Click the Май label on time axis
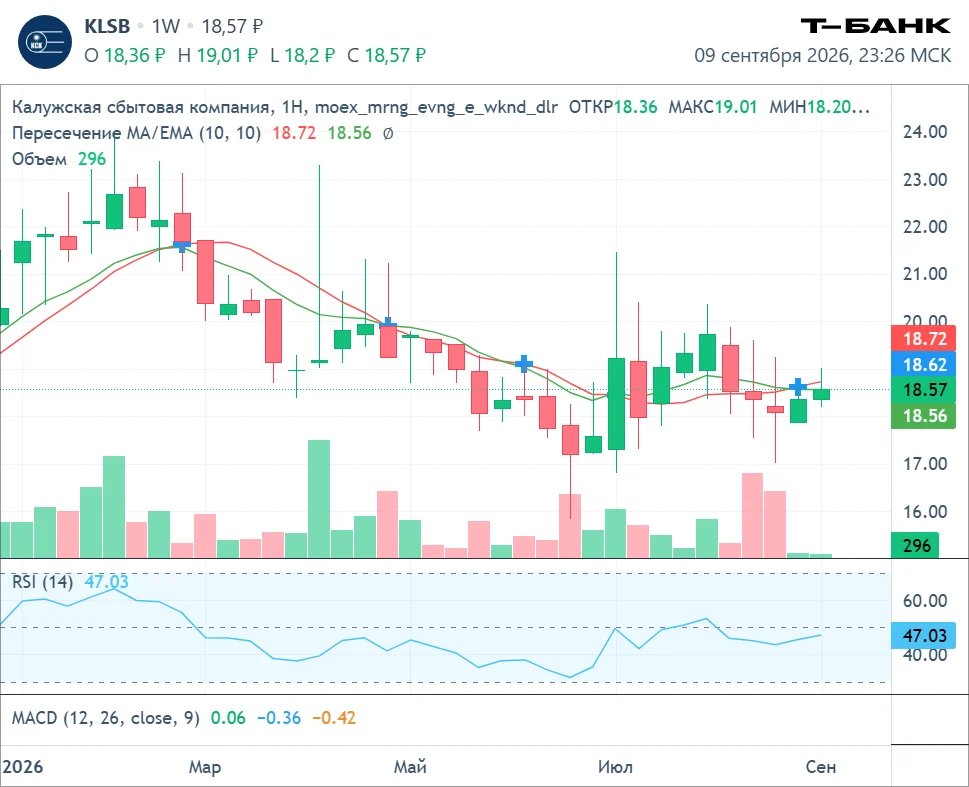The image size is (969, 787). tap(410, 767)
